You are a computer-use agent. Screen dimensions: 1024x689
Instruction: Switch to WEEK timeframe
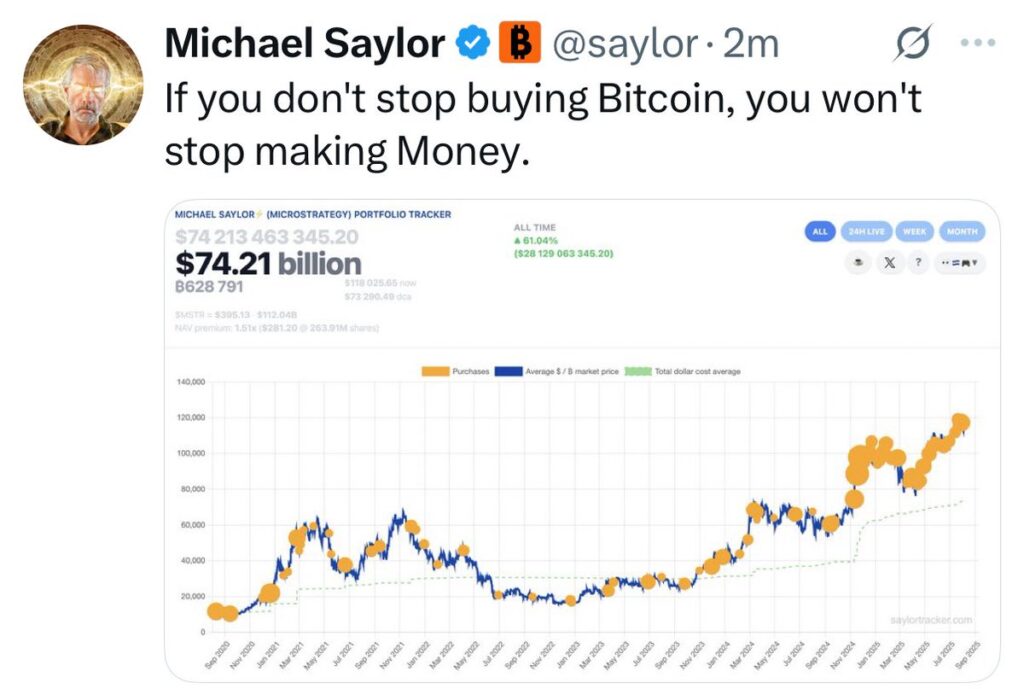(915, 231)
